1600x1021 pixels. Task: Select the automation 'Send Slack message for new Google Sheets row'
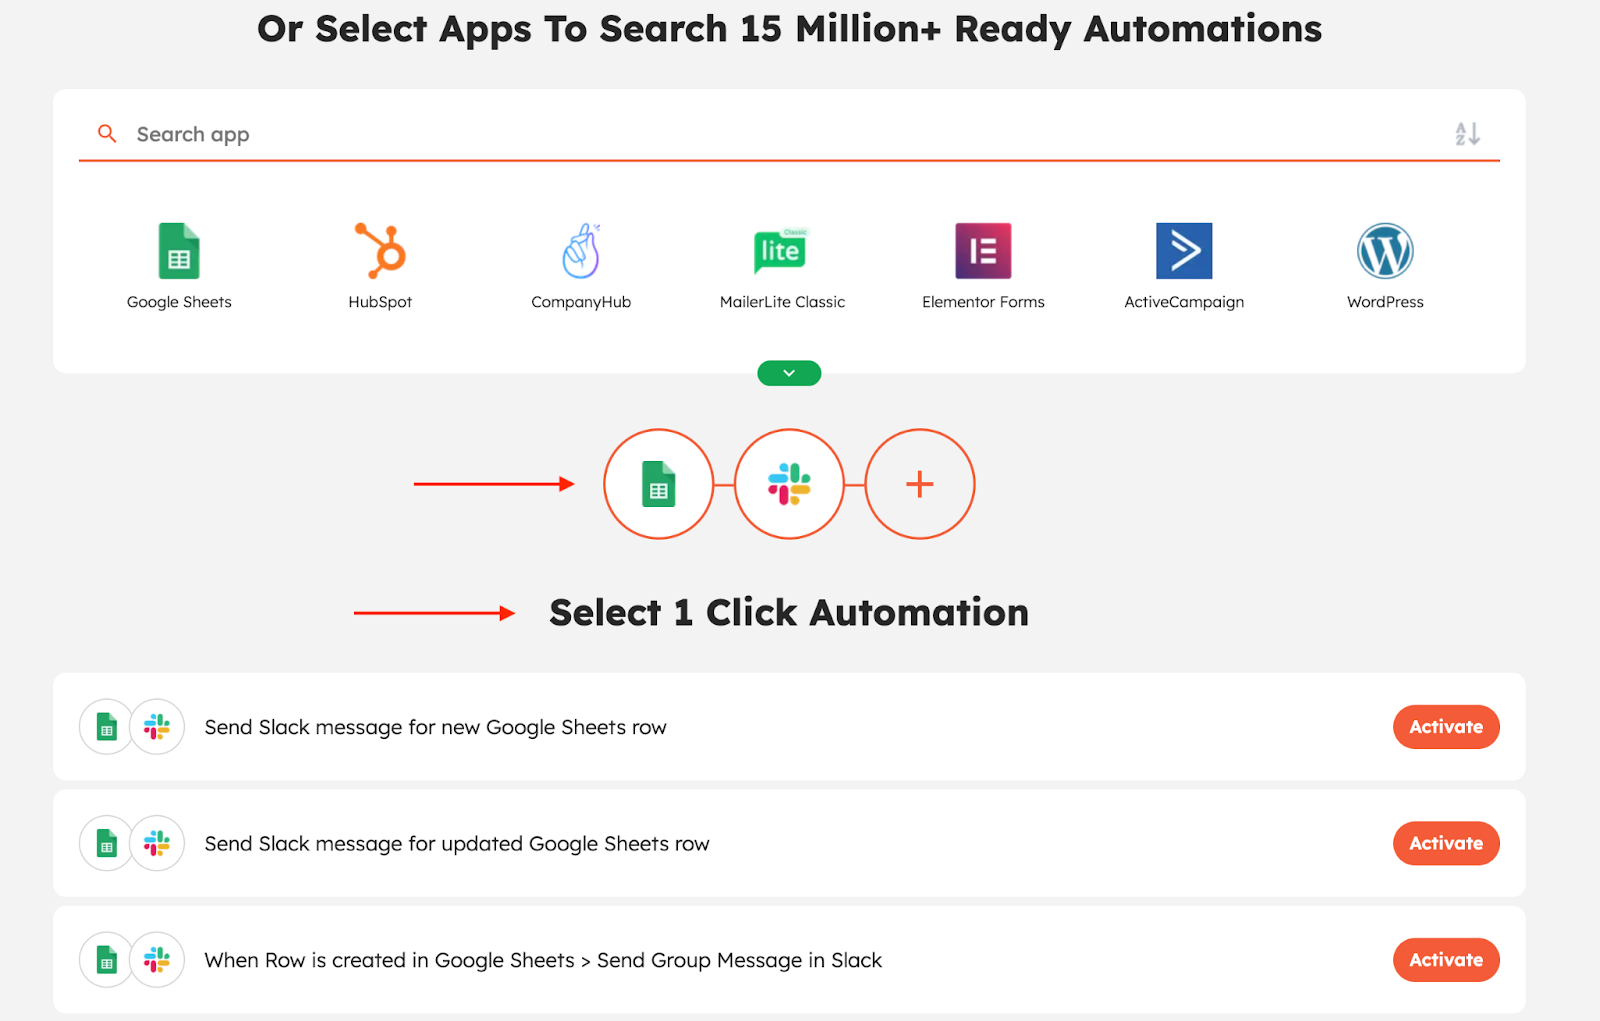coord(435,727)
